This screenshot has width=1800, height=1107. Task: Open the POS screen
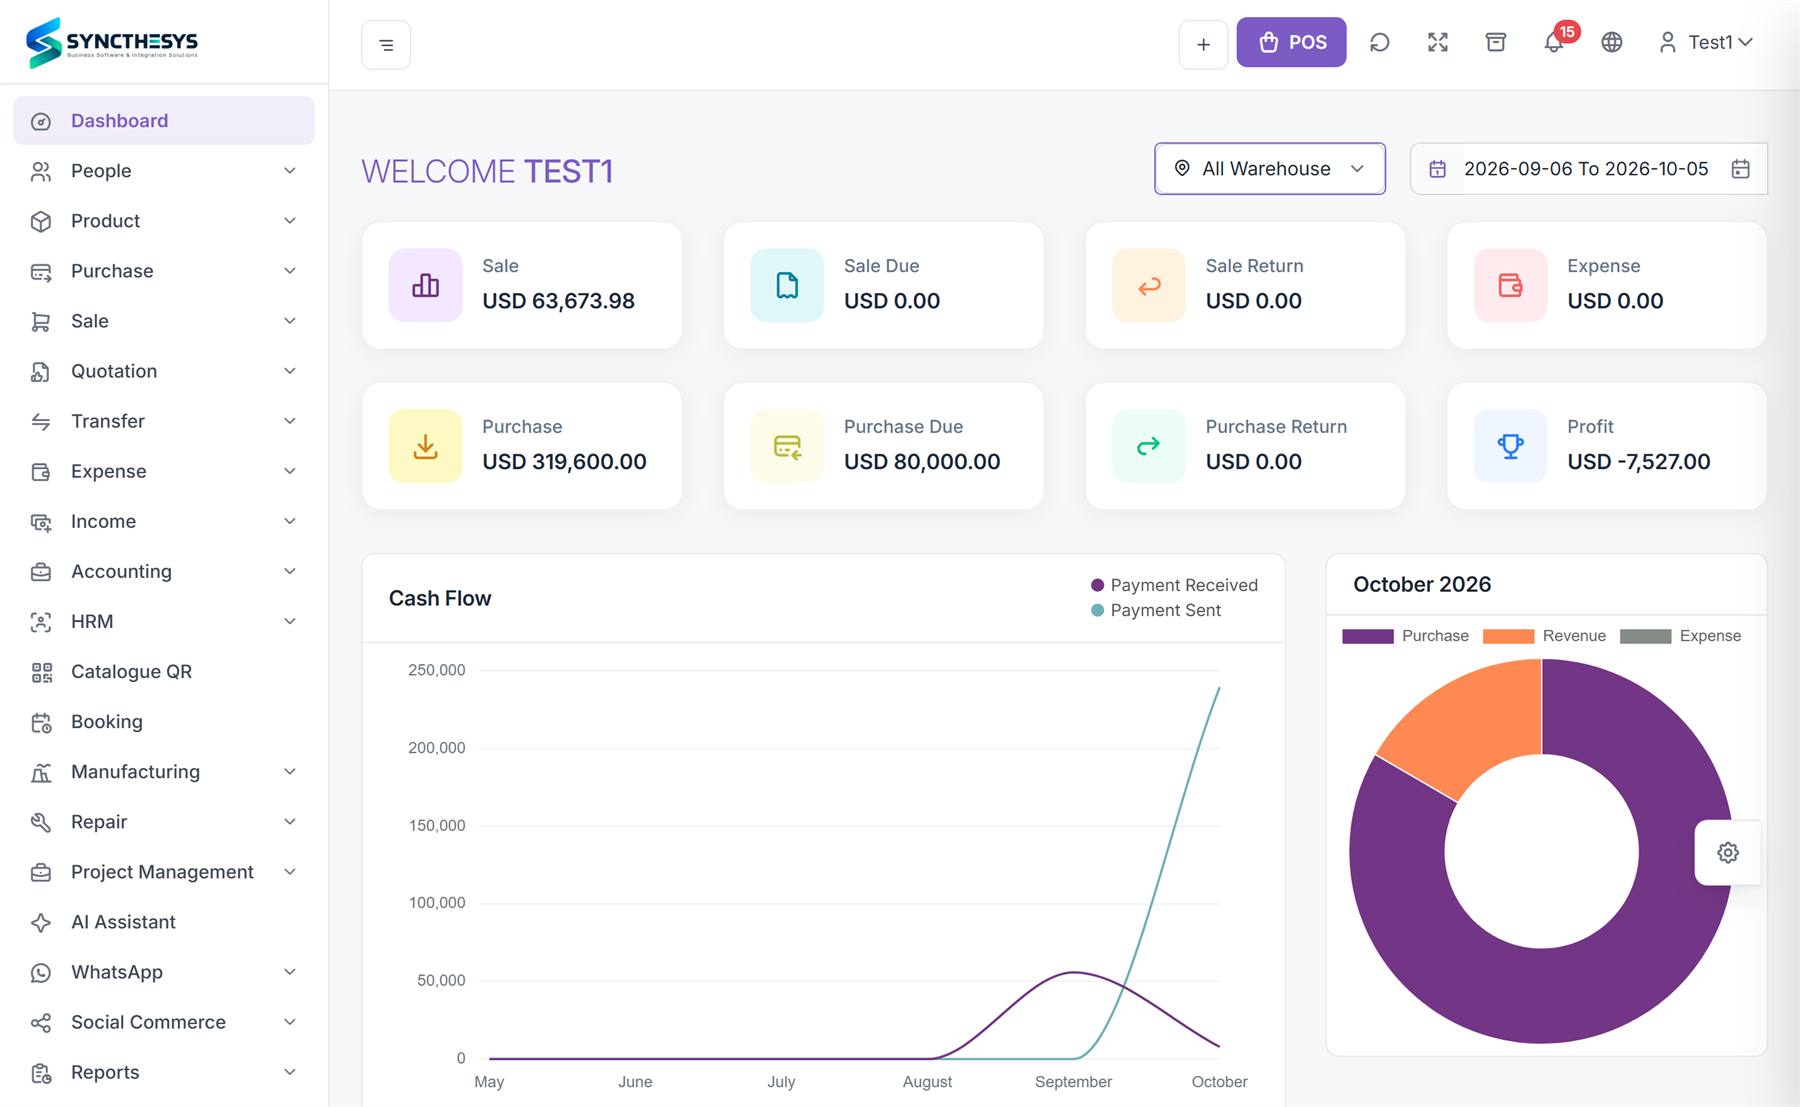(x=1291, y=42)
